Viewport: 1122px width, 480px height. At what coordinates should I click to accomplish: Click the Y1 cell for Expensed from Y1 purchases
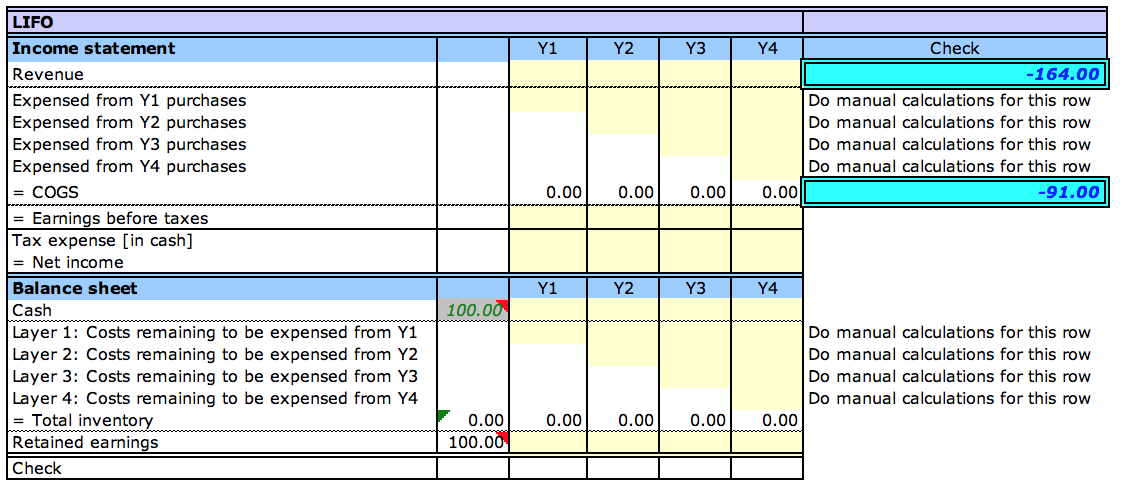547,100
